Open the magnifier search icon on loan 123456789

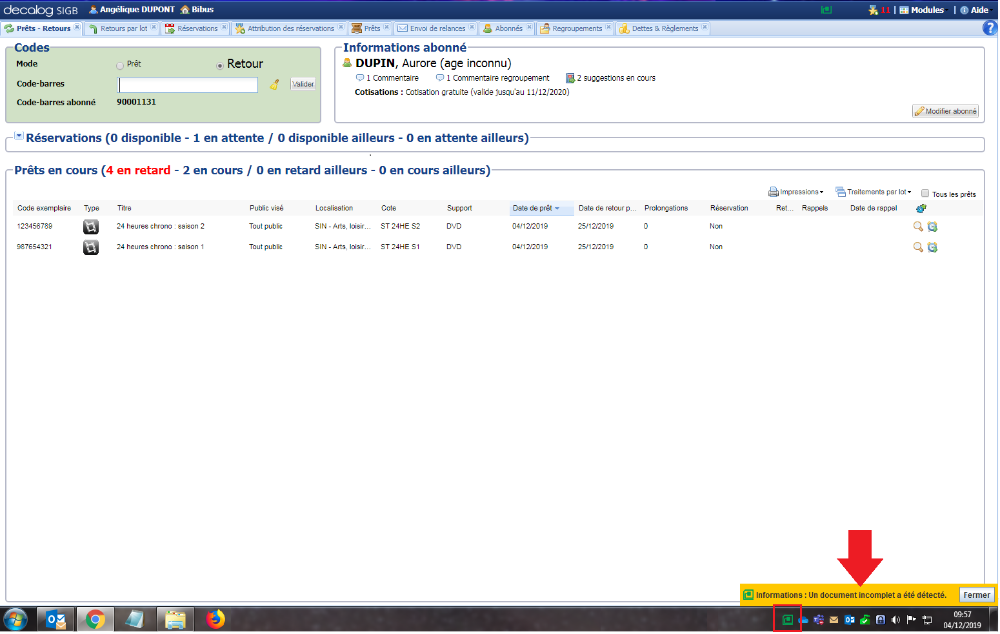pos(917,226)
